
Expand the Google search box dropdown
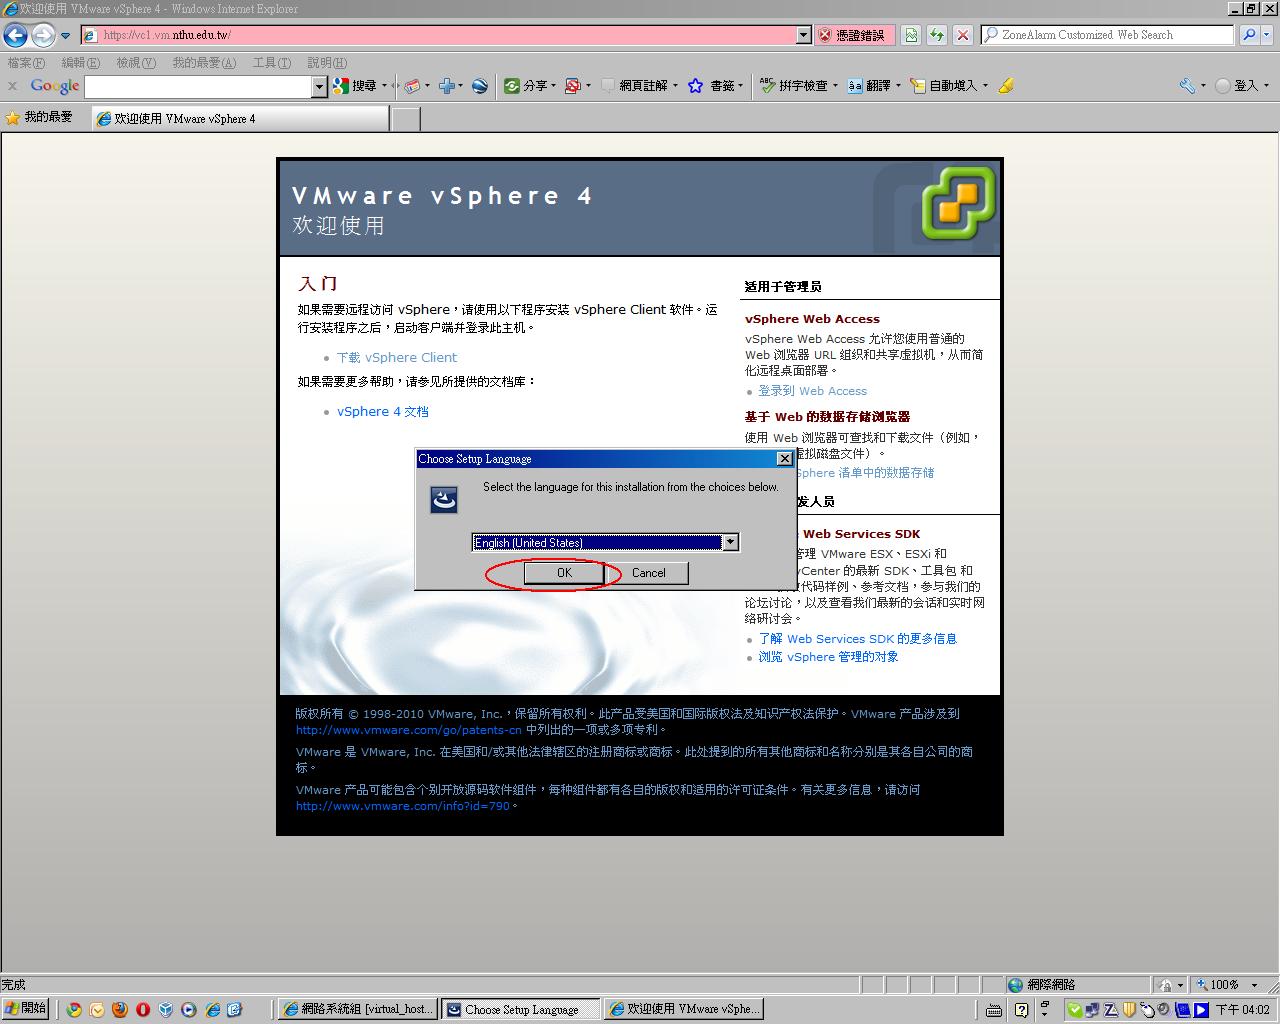click(x=319, y=87)
